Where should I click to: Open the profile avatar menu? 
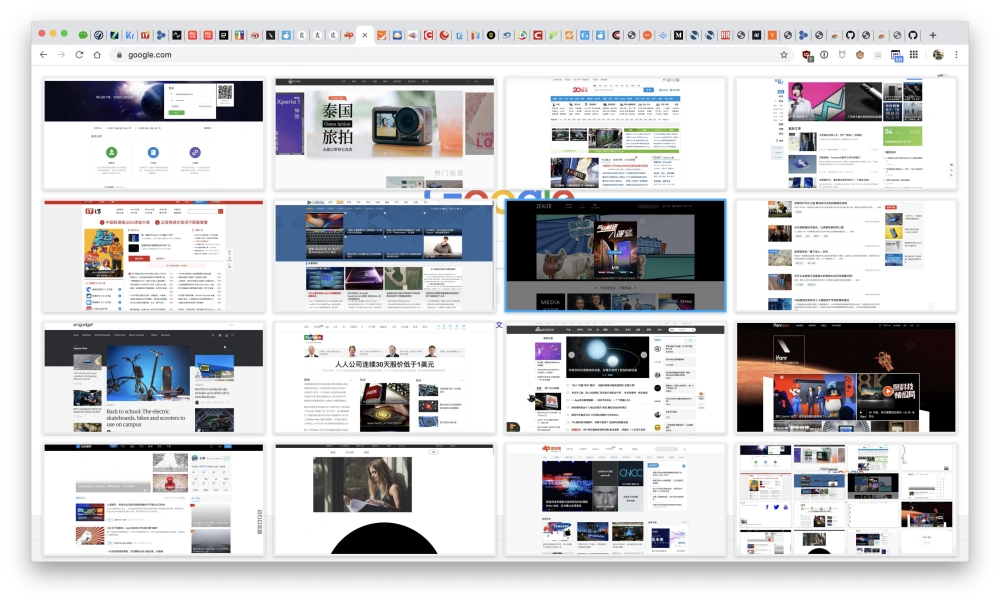pyautogui.click(x=938, y=55)
